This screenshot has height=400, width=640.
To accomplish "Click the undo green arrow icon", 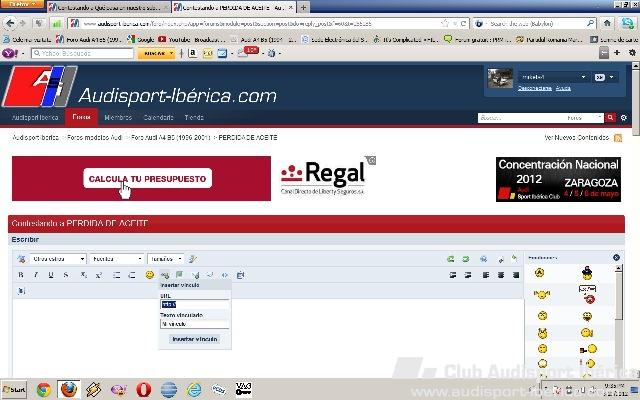I will coord(450,259).
